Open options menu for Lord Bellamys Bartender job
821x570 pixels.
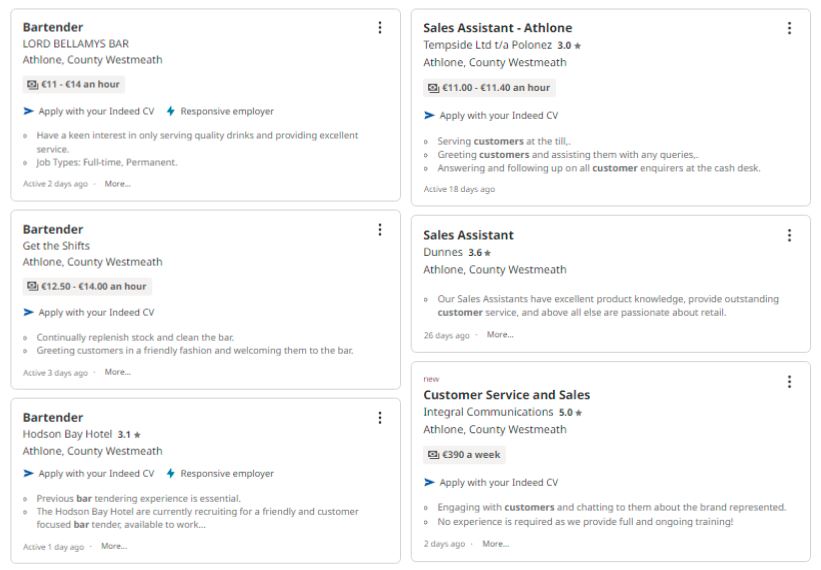(380, 28)
